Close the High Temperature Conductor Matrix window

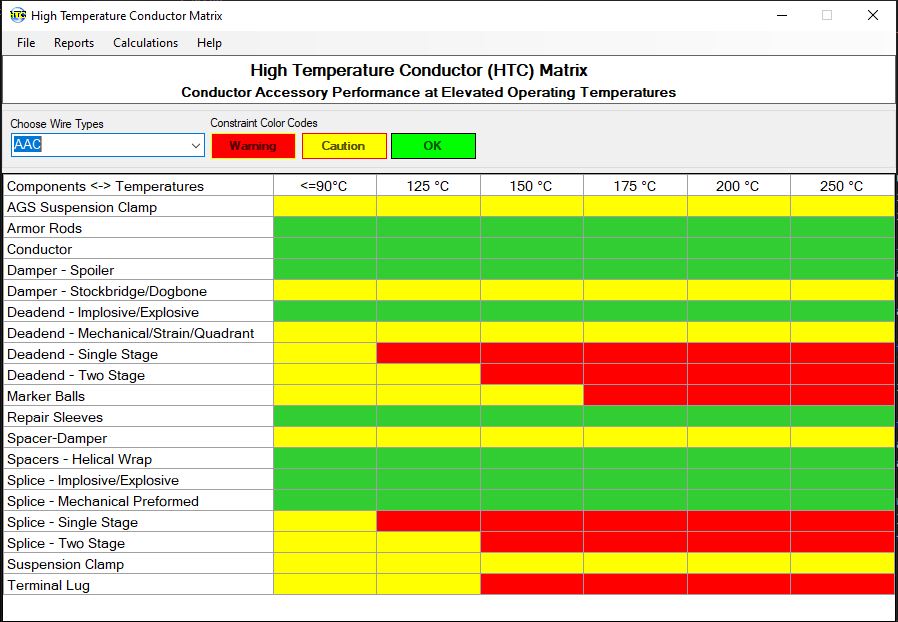coord(872,16)
